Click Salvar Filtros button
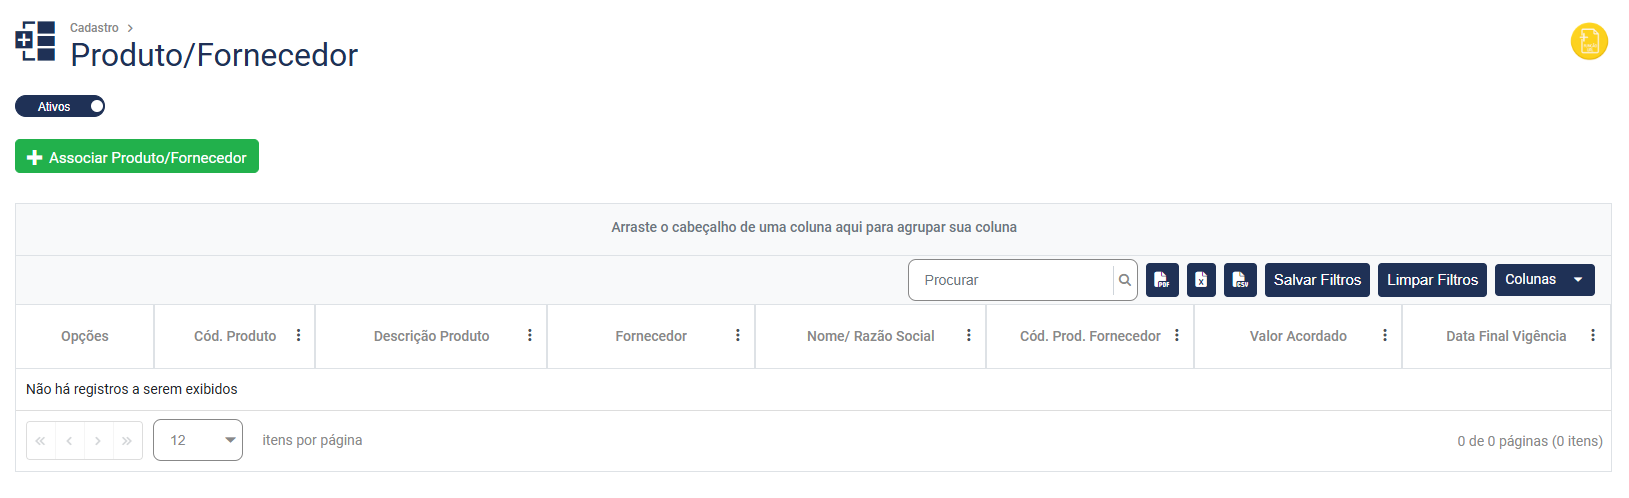The width and height of the screenshot is (1629, 498). click(x=1317, y=280)
